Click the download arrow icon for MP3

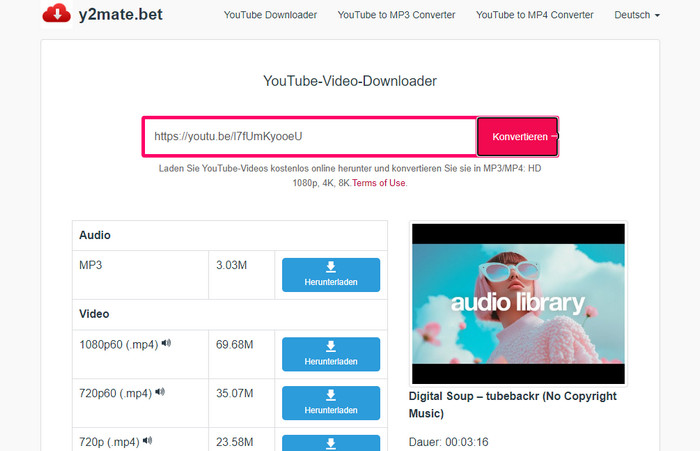[x=331, y=267]
